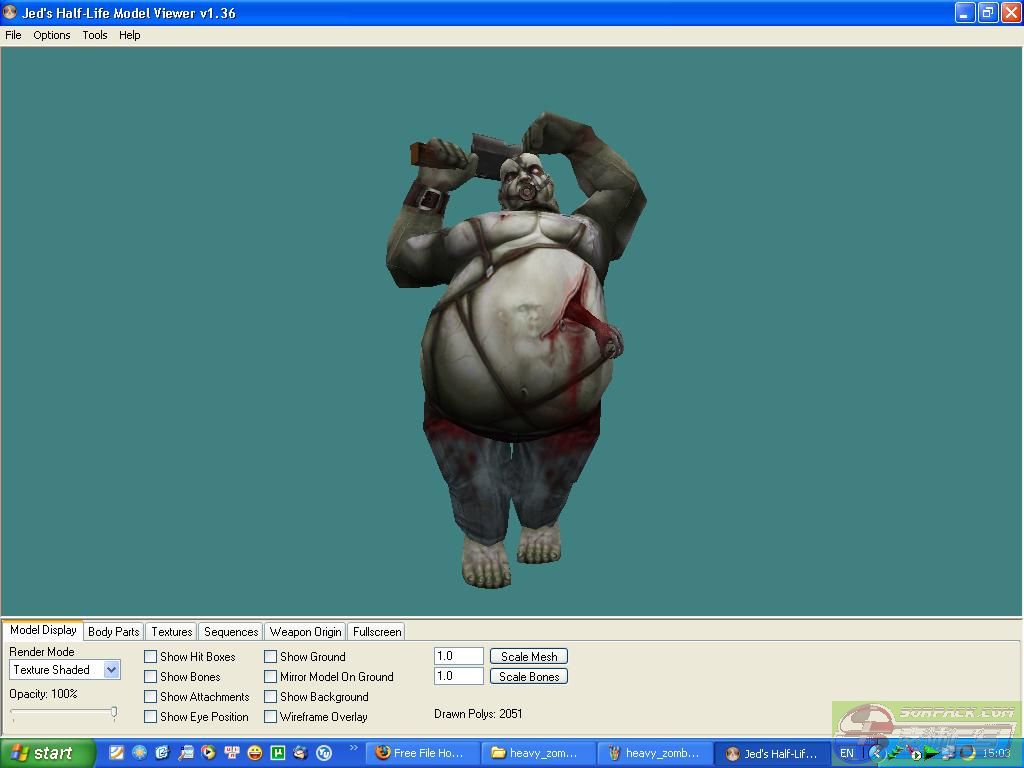Switch to the Sequences tab
Screen dimensions: 1024x768
point(231,632)
